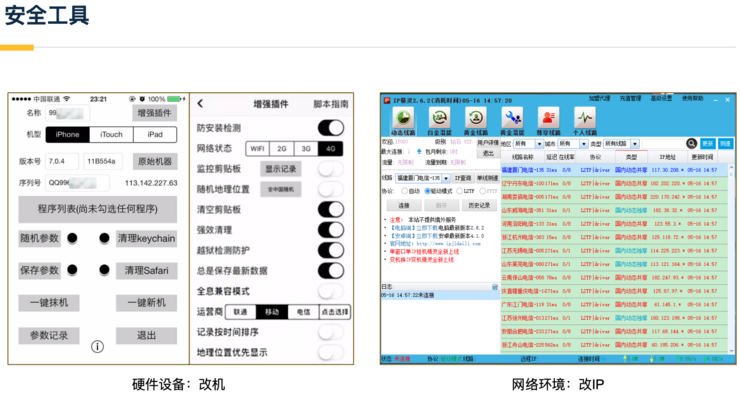Select the iTouch model segment
The width and height of the screenshot is (740, 393).
111,134
